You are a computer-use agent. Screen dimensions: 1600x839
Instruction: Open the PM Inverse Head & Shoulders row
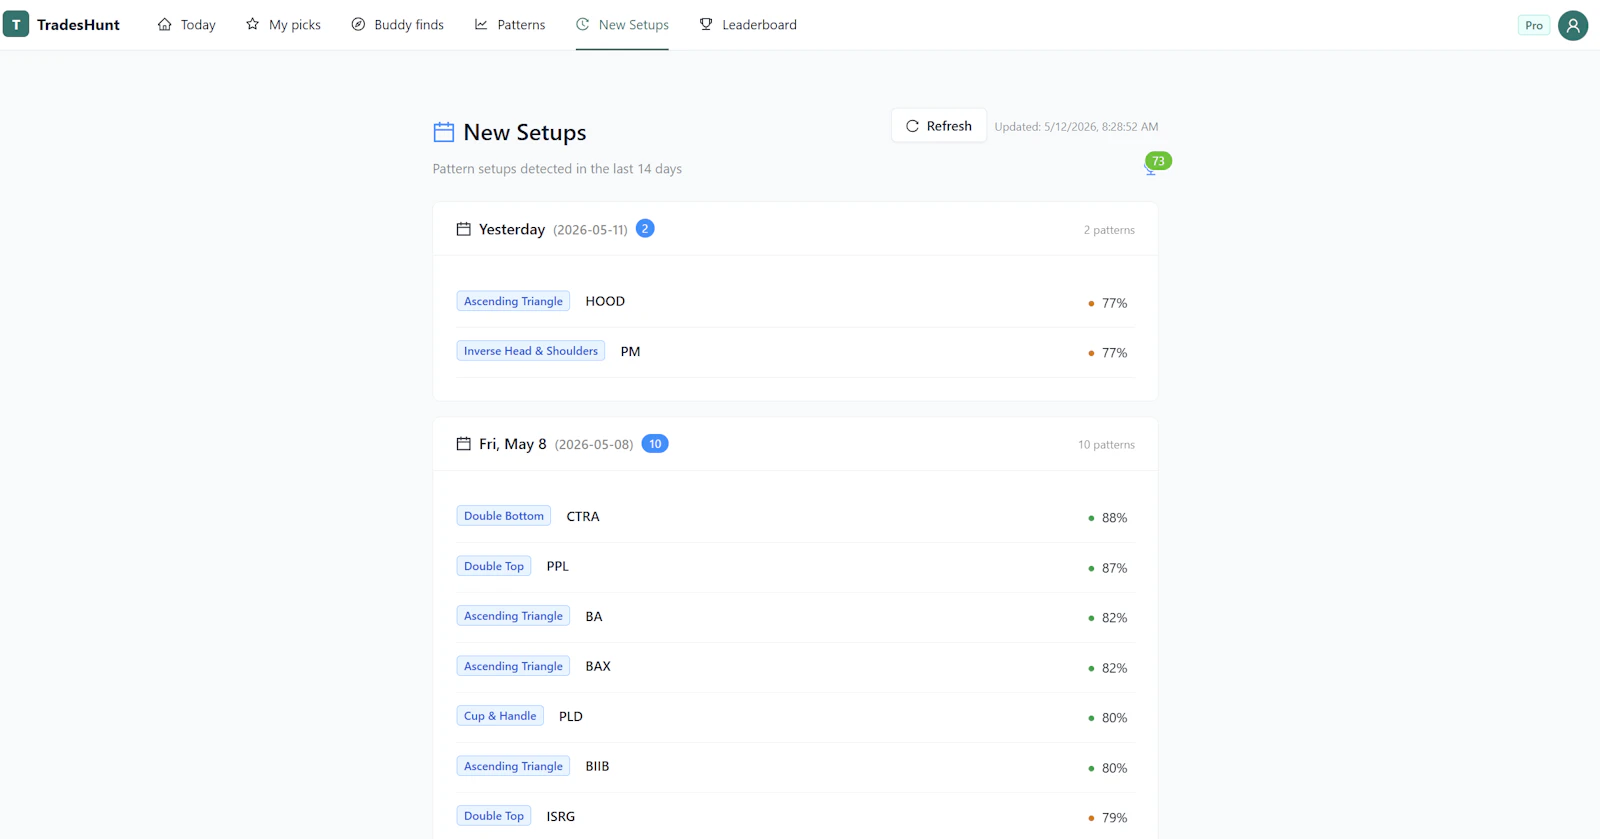795,352
